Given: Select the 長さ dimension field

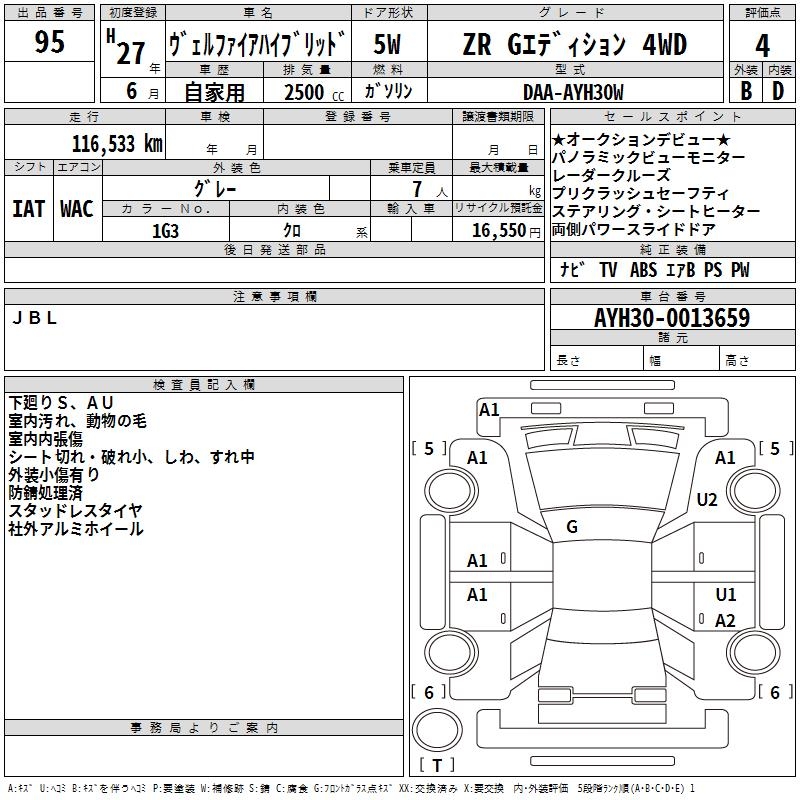Looking at the screenshot, I should (x=597, y=360).
